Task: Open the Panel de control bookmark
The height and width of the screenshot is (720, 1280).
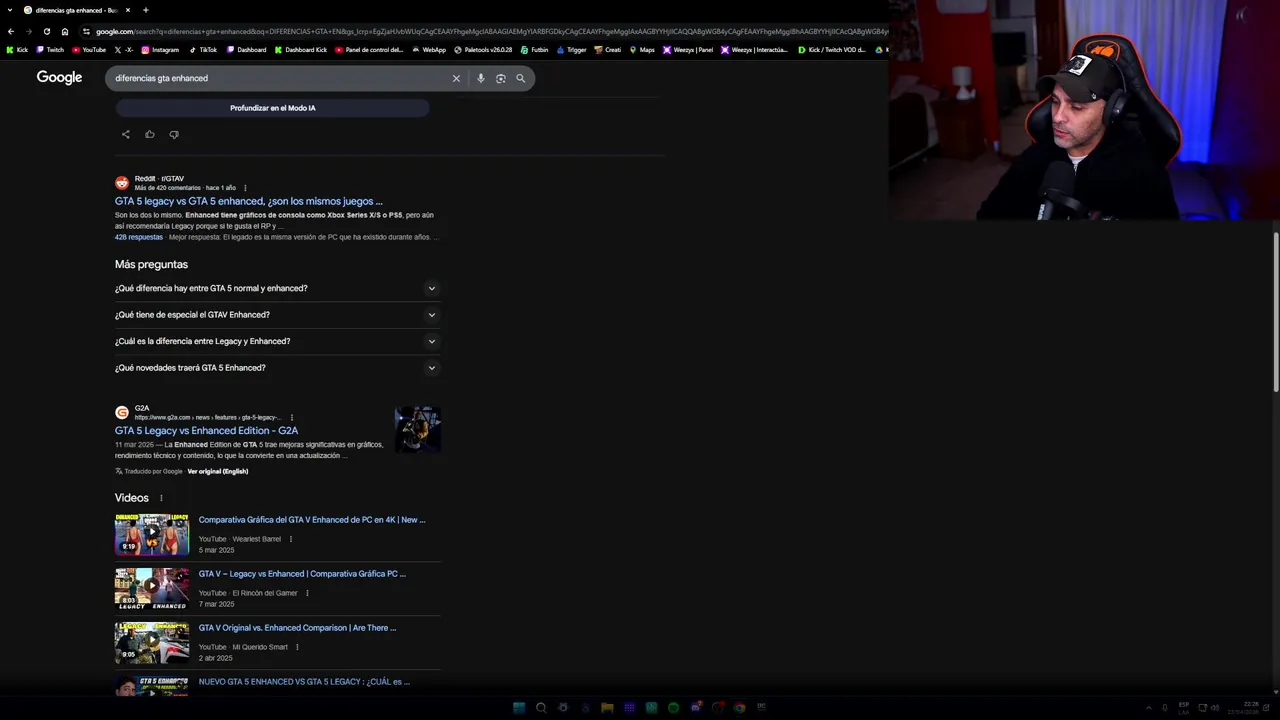Action: point(369,50)
